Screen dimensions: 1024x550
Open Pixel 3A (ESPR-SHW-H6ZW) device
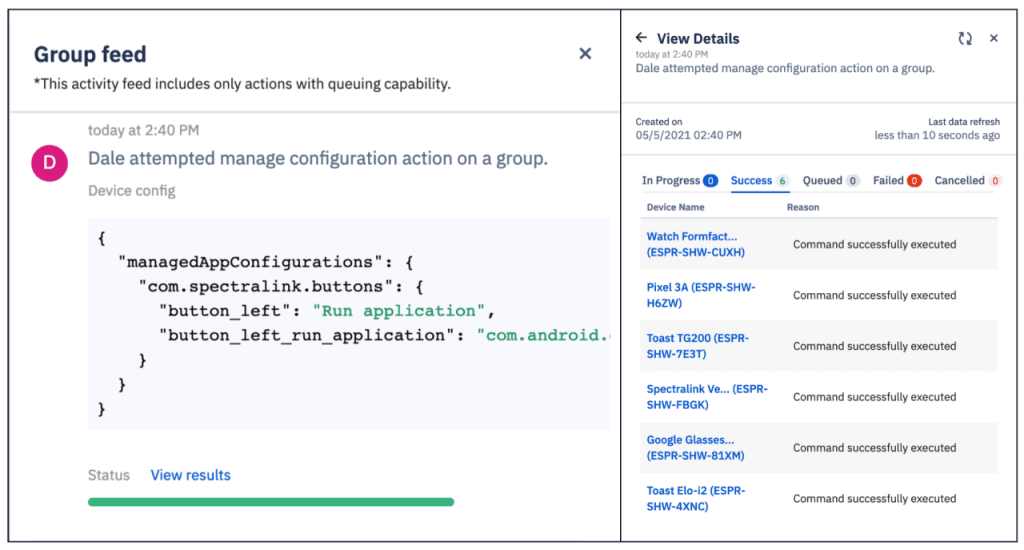[x=701, y=295]
